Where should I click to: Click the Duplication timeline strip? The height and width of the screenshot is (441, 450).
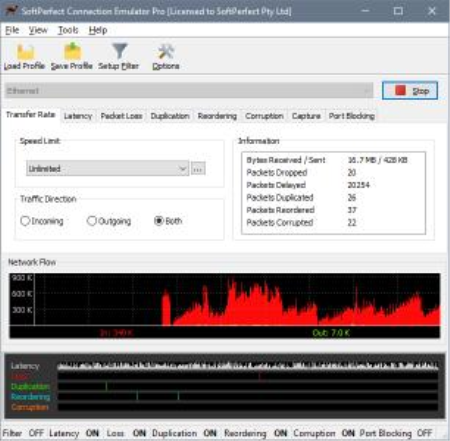coord(247,386)
